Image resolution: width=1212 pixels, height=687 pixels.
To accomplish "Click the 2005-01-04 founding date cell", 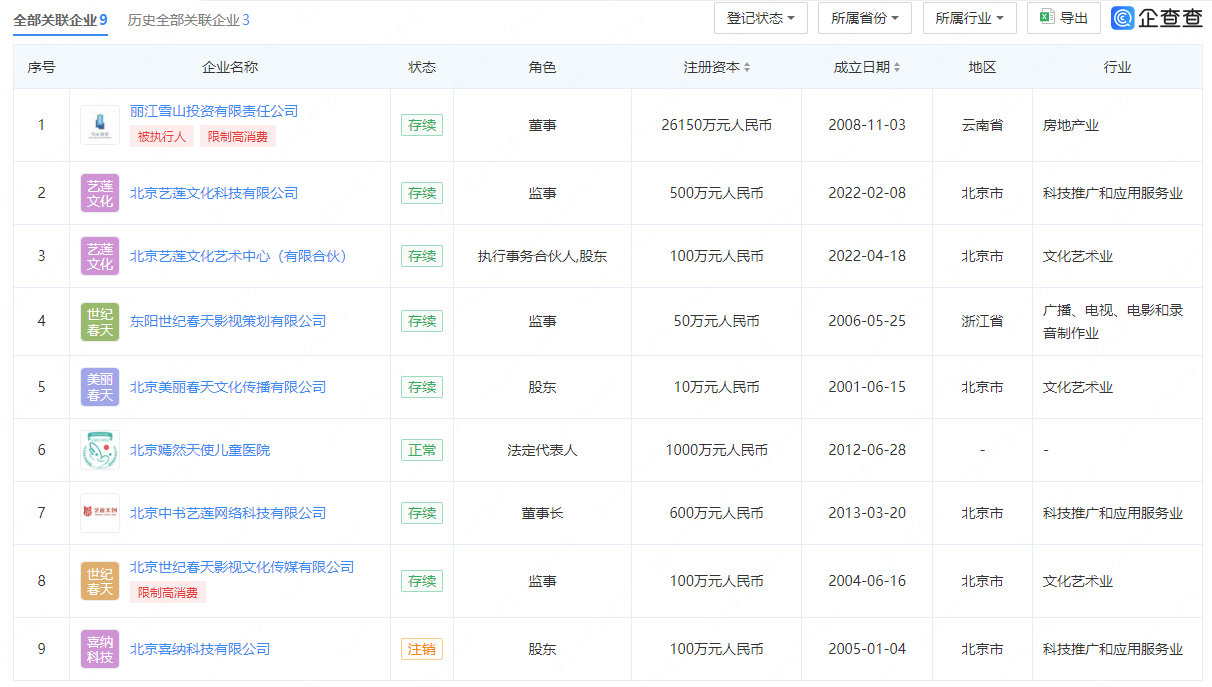I will pyautogui.click(x=867, y=649).
